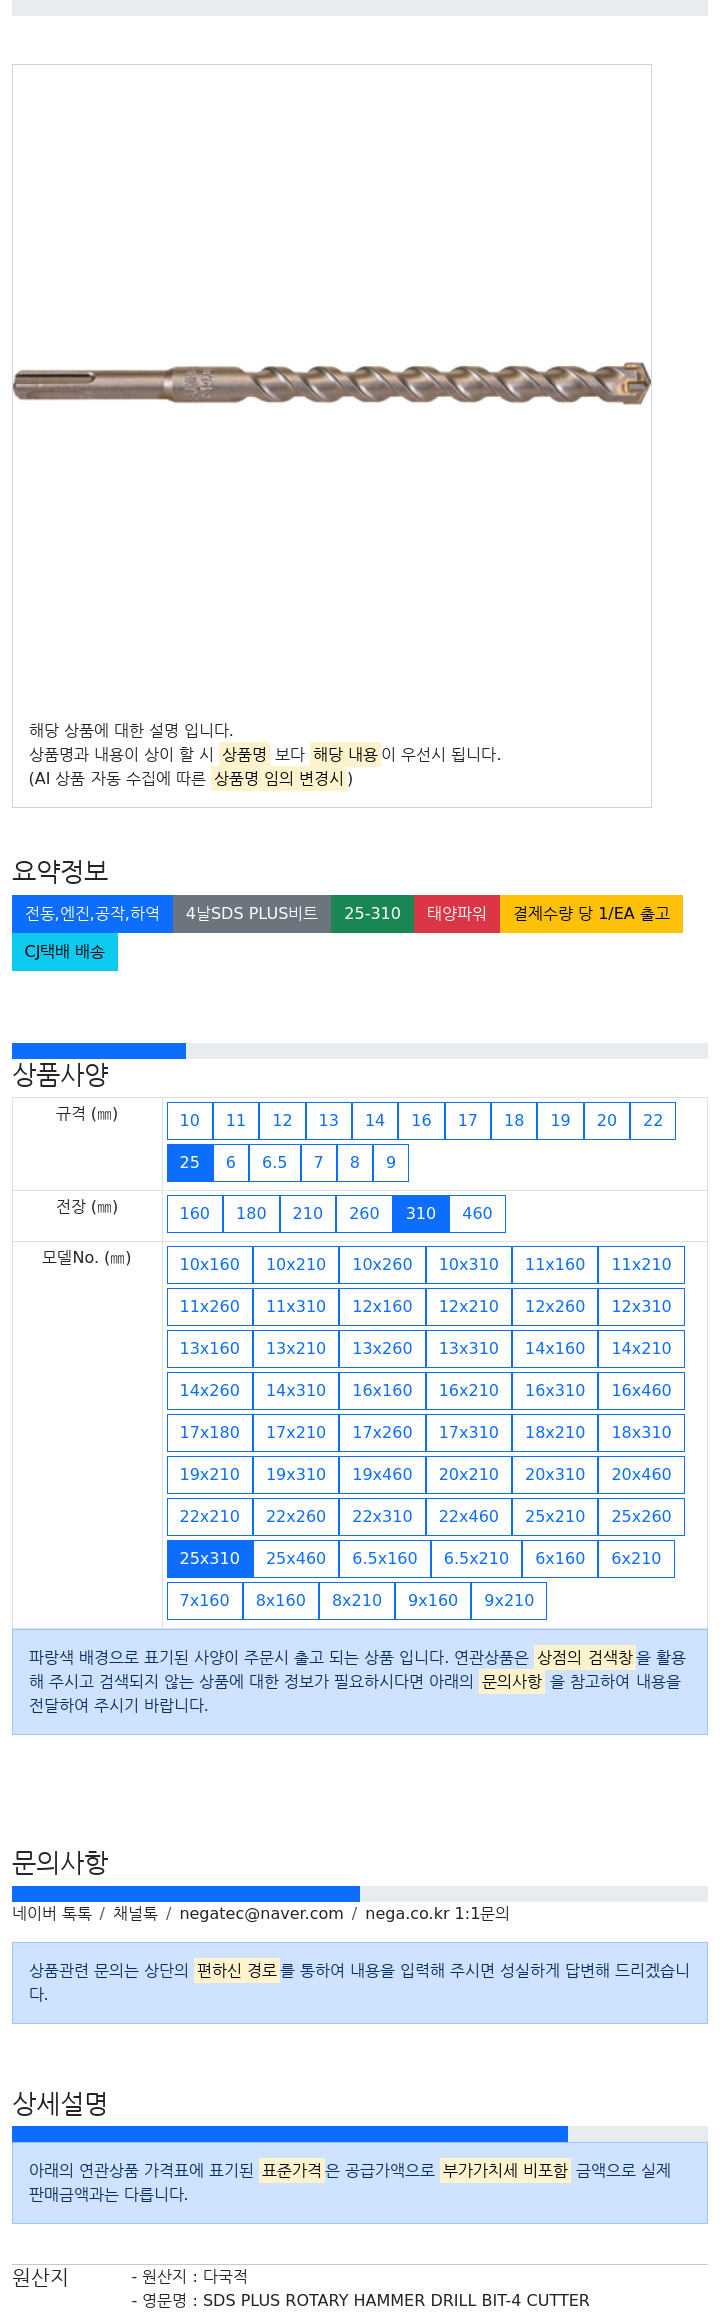The image size is (720, 2313).
Task: Select the 19x460 model
Action: 383,1475
